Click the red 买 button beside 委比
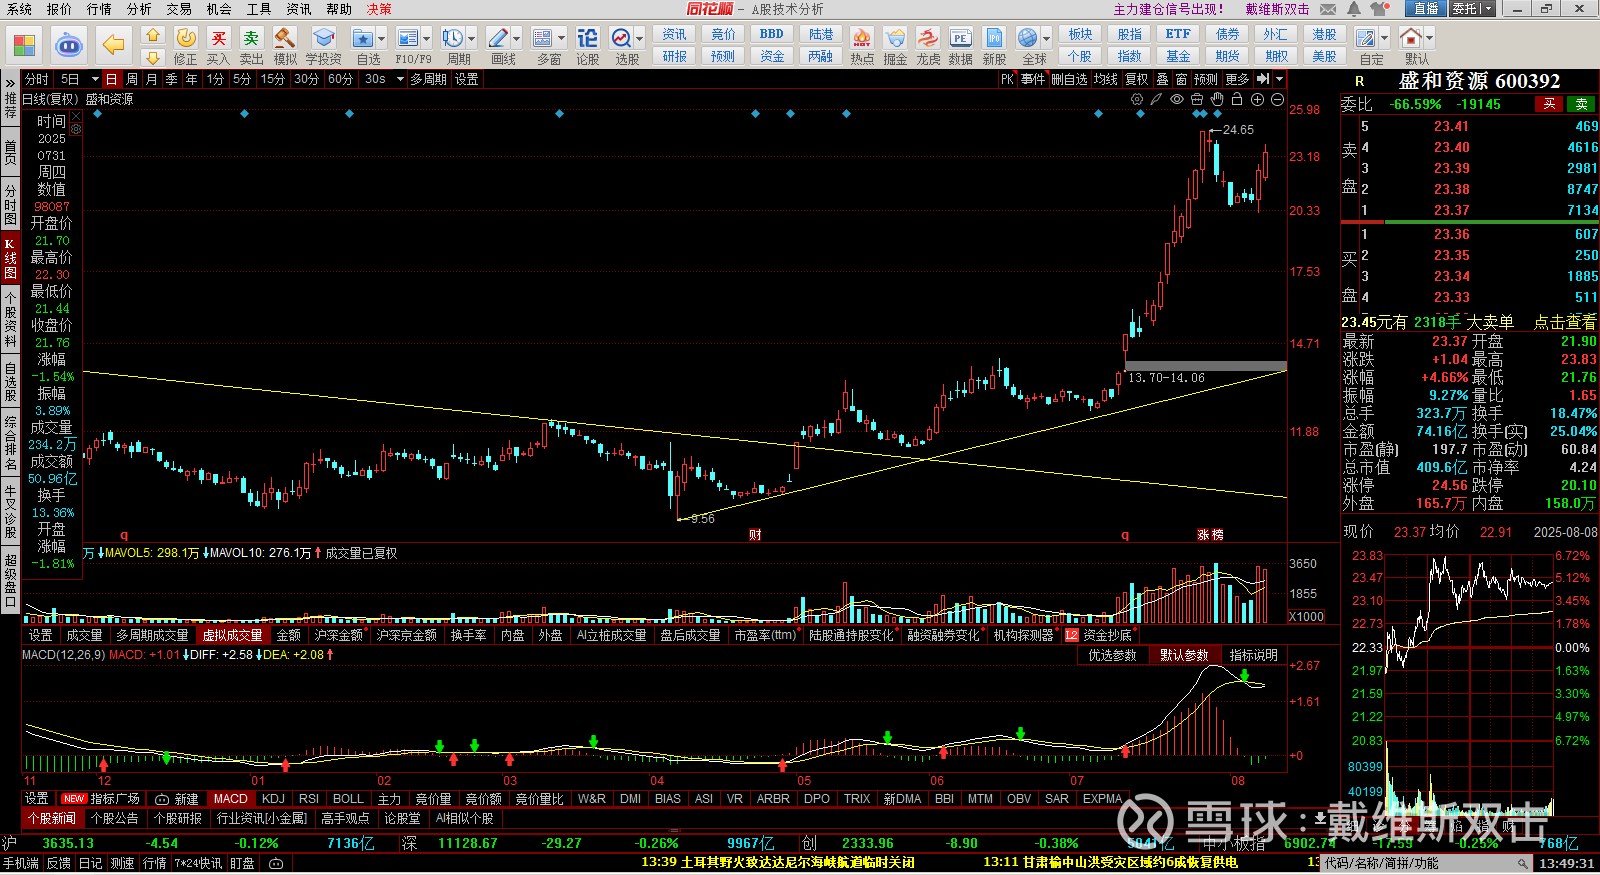The image size is (1600, 875). point(1549,104)
